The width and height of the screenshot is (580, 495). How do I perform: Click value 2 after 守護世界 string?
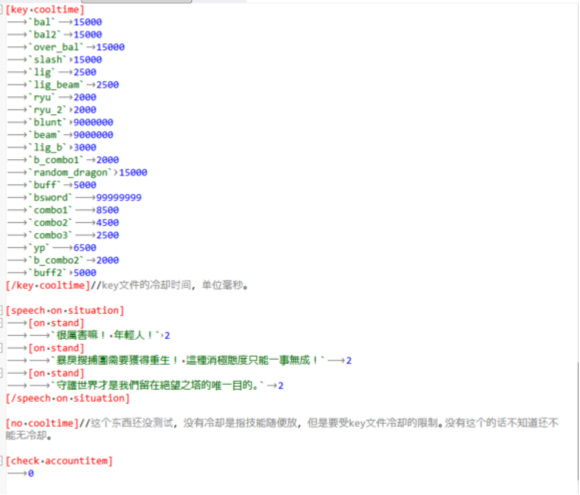(281, 386)
